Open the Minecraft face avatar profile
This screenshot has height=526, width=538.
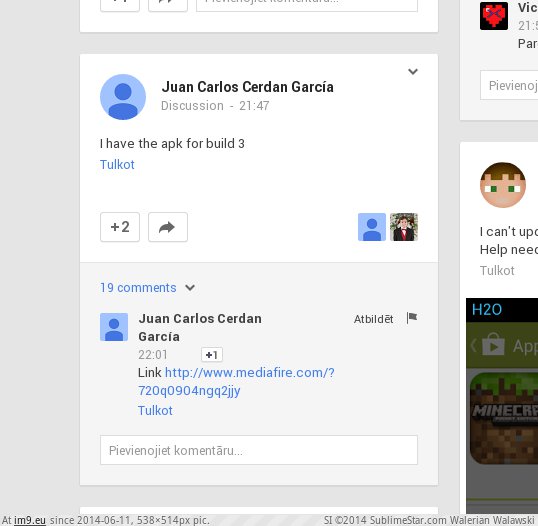coord(503,185)
